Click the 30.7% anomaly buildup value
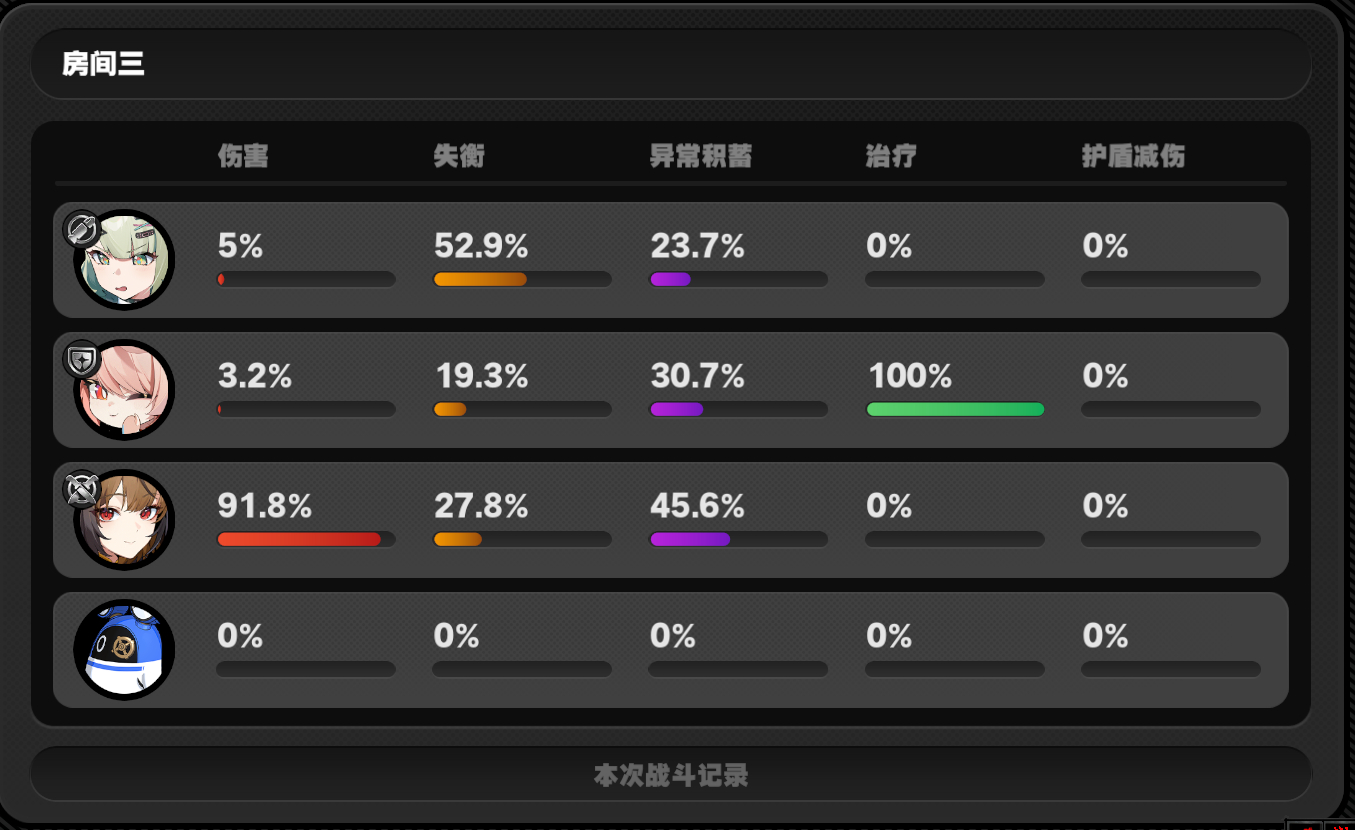Viewport: 1355px width, 830px height. [x=697, y=376]
